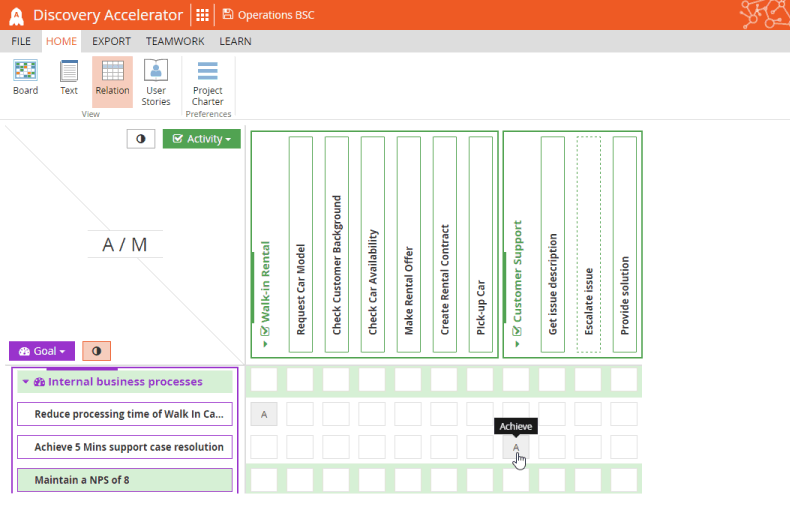The image size is (790, 515).
Task: Click the network graph icon at top right
Action: 764,14
